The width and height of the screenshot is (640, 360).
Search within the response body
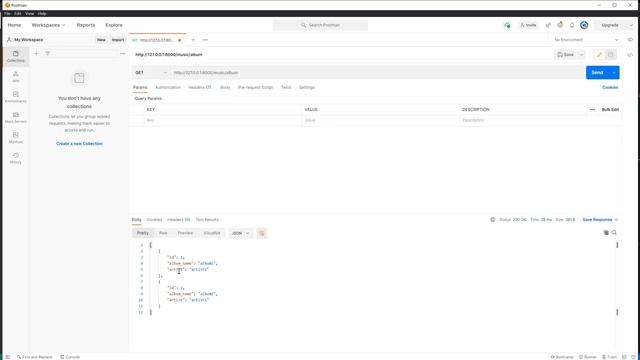[x=614, y=233]
